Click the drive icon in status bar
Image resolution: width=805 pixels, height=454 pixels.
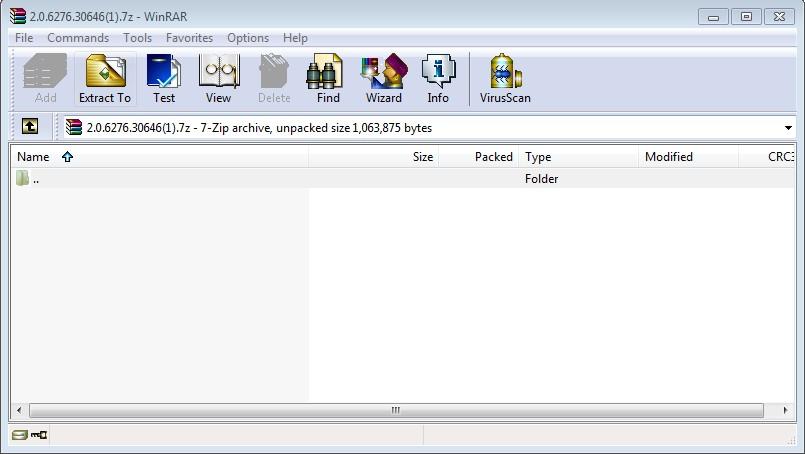coord(20,435)
